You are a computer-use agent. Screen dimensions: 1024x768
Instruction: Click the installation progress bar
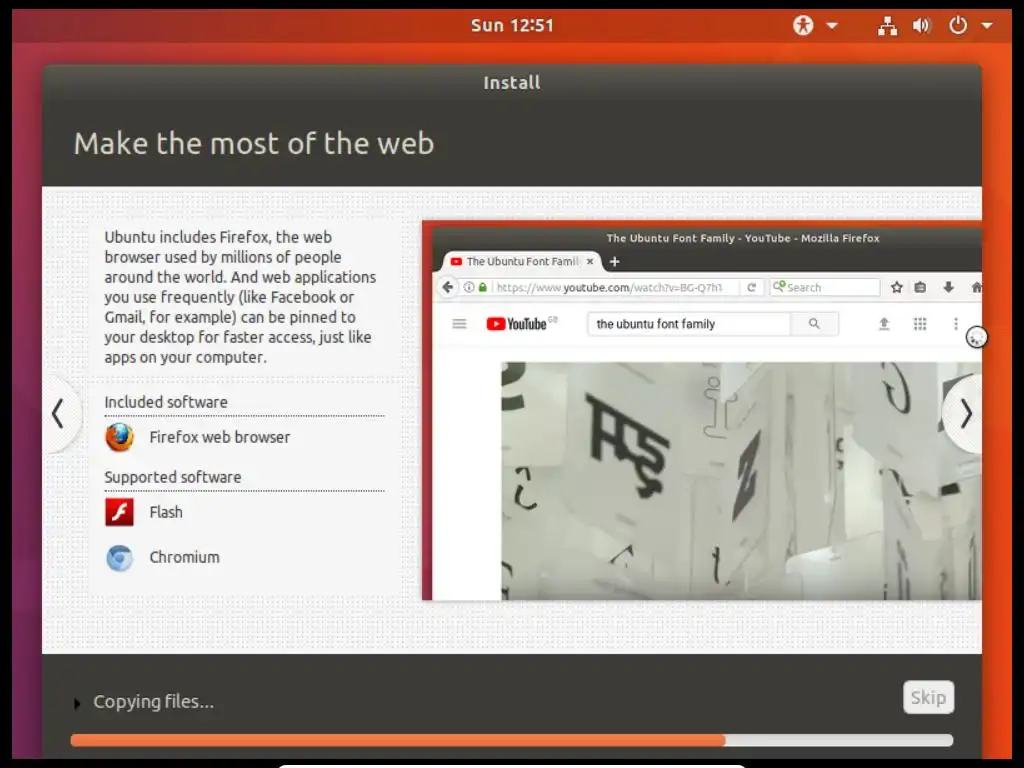(511, 740)
